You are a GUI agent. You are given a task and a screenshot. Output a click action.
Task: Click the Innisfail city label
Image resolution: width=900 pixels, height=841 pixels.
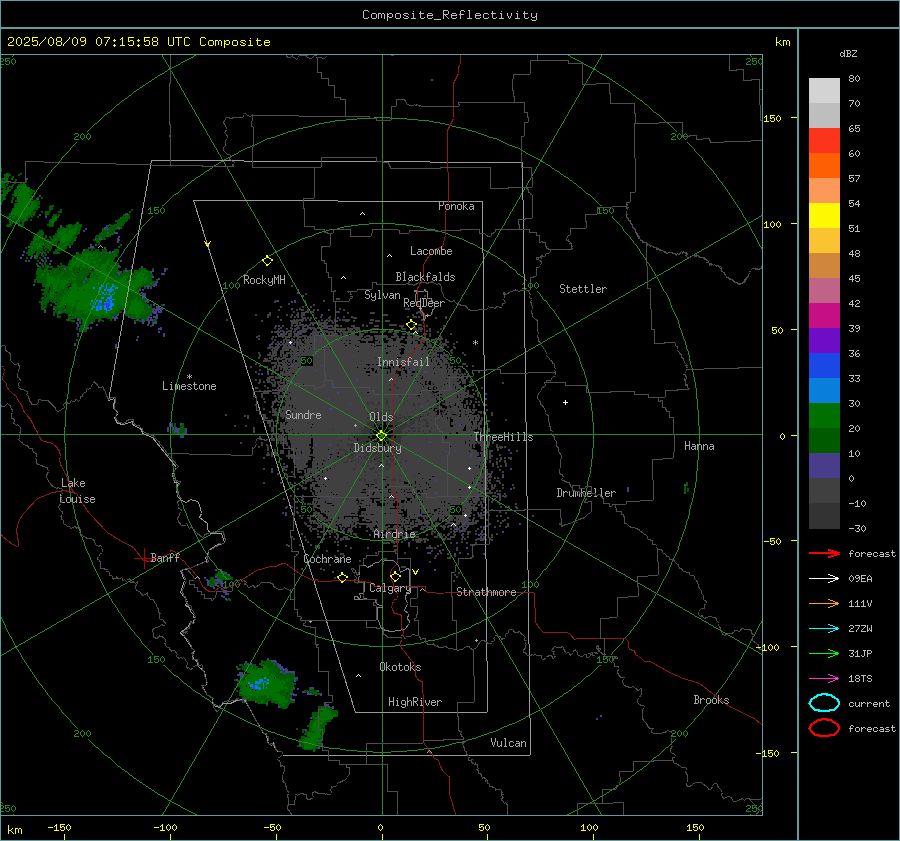pos(403,362)
